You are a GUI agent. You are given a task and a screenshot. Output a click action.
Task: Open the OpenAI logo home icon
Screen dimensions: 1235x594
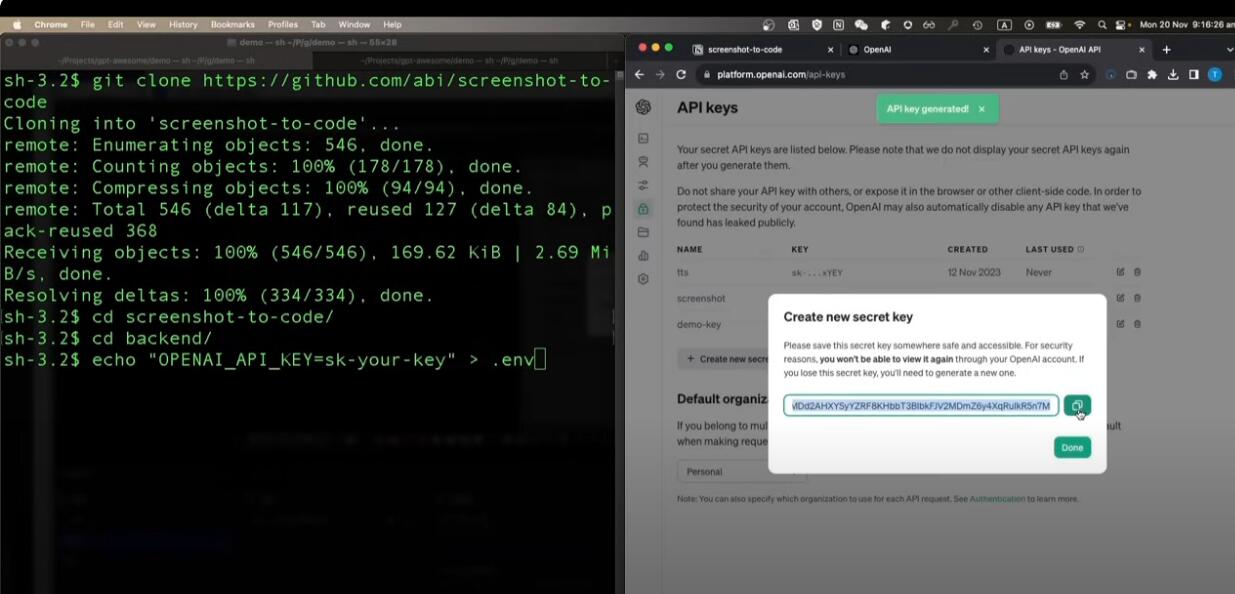click(643, 107)
